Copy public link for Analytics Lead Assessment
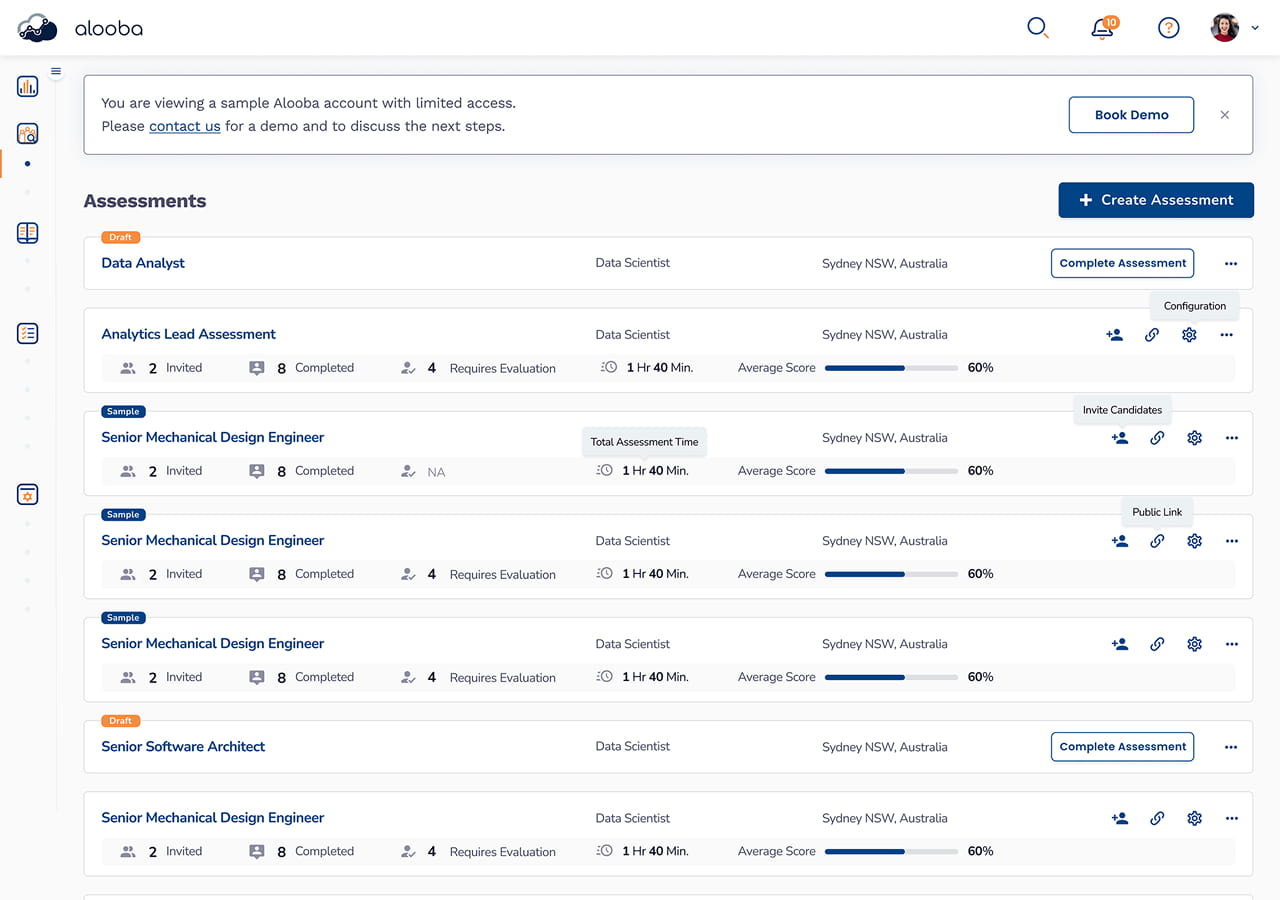Screen dimensions: 1280x900 click(1152, 335)
